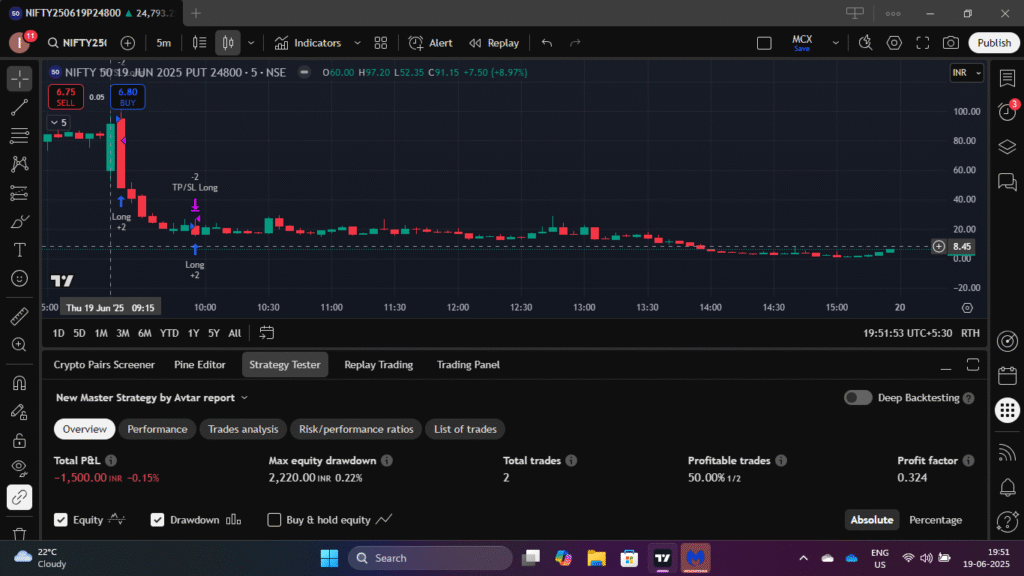Toggle stay in drawing mode
The width and height of the screenshot is (1024, 576).
(20, 411)
